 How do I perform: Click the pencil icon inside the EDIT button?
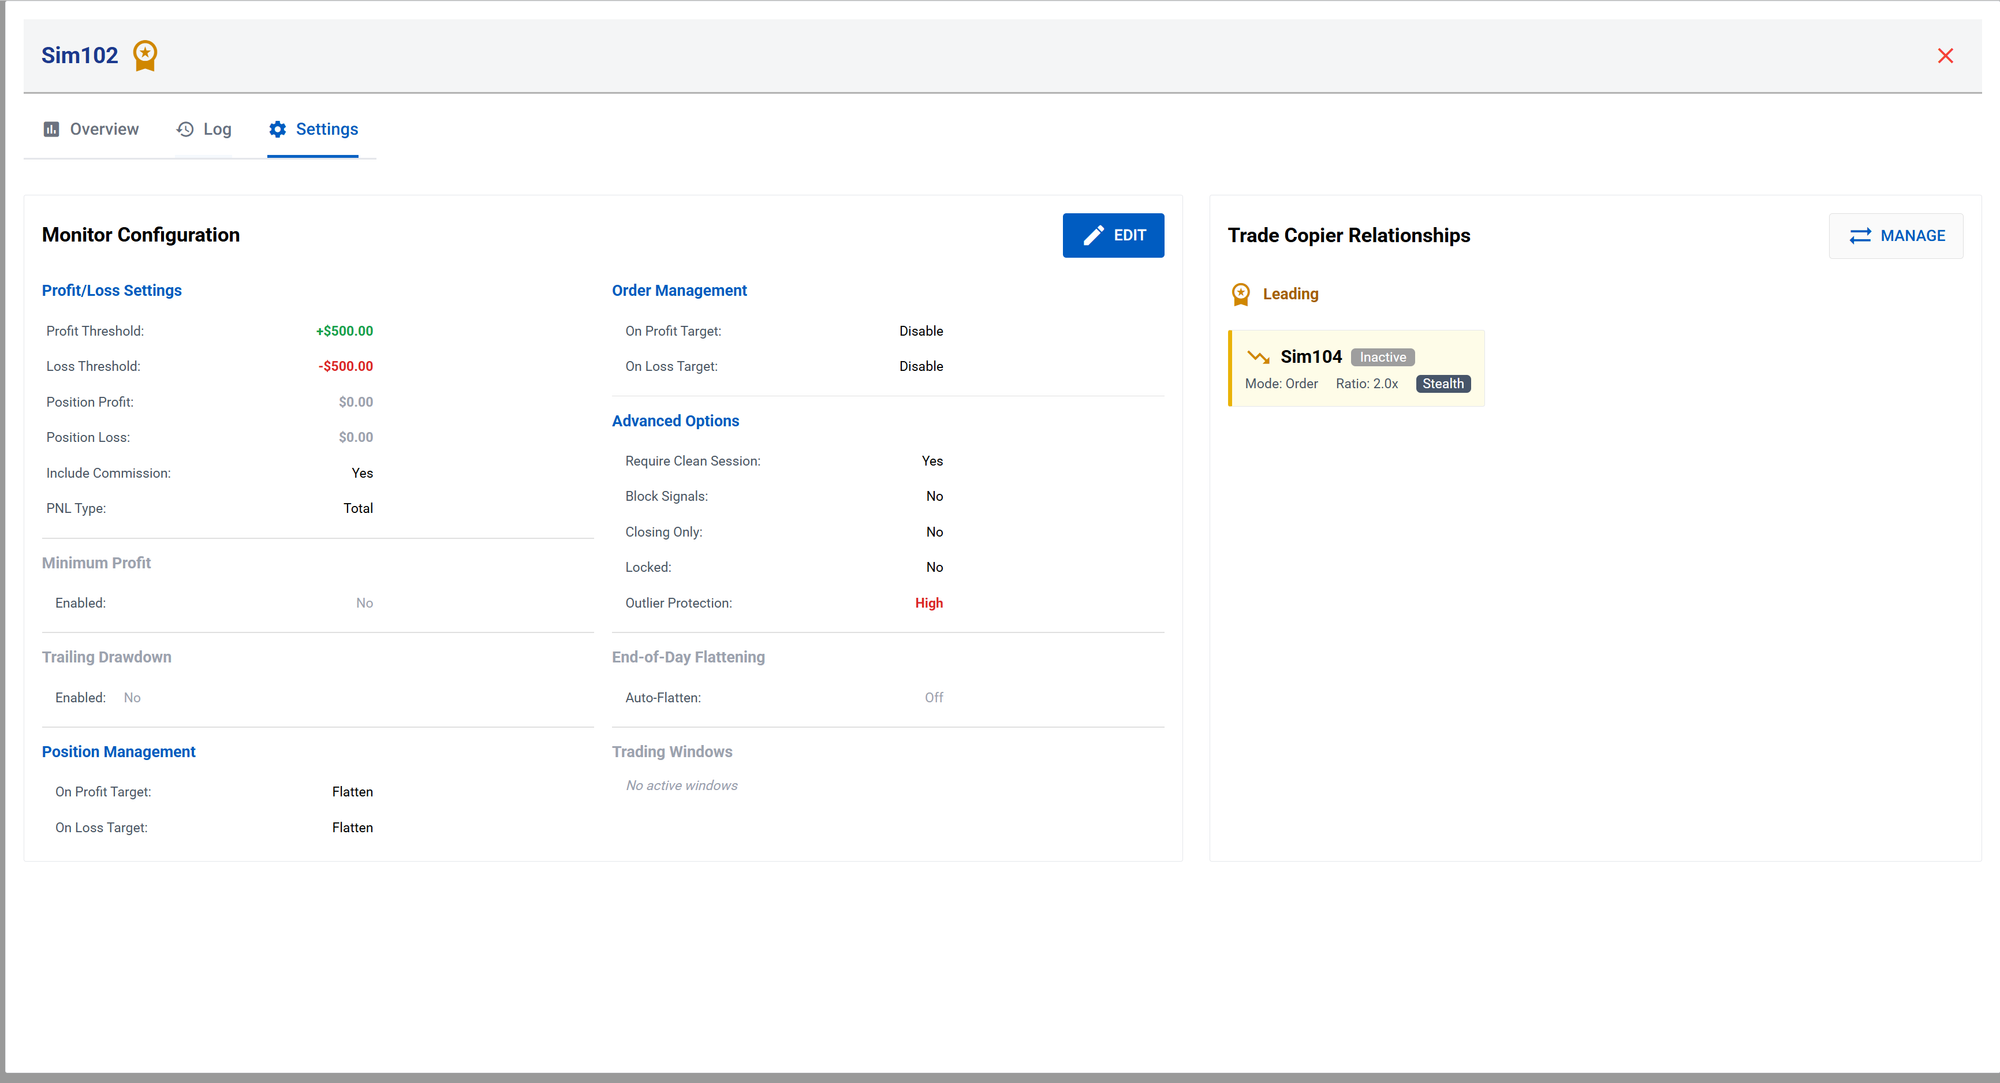point(1093,235)
